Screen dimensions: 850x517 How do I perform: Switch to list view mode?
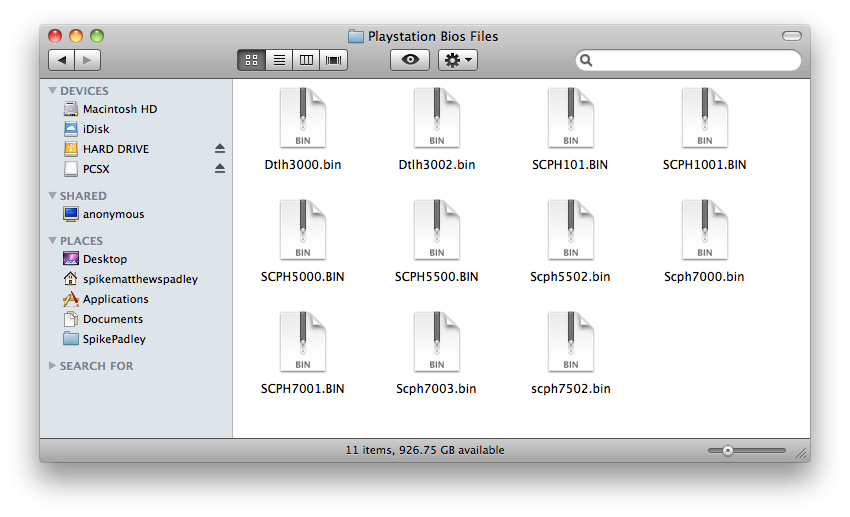pyautogui.click(x=279, y=60)
